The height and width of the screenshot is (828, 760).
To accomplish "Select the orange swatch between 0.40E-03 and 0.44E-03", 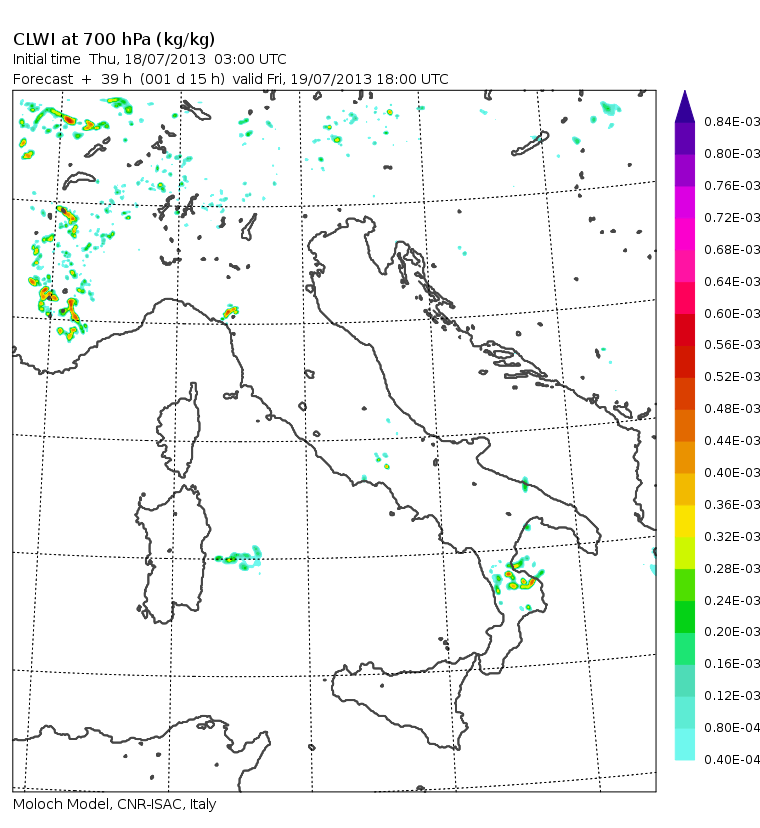I will coord(684,457).
